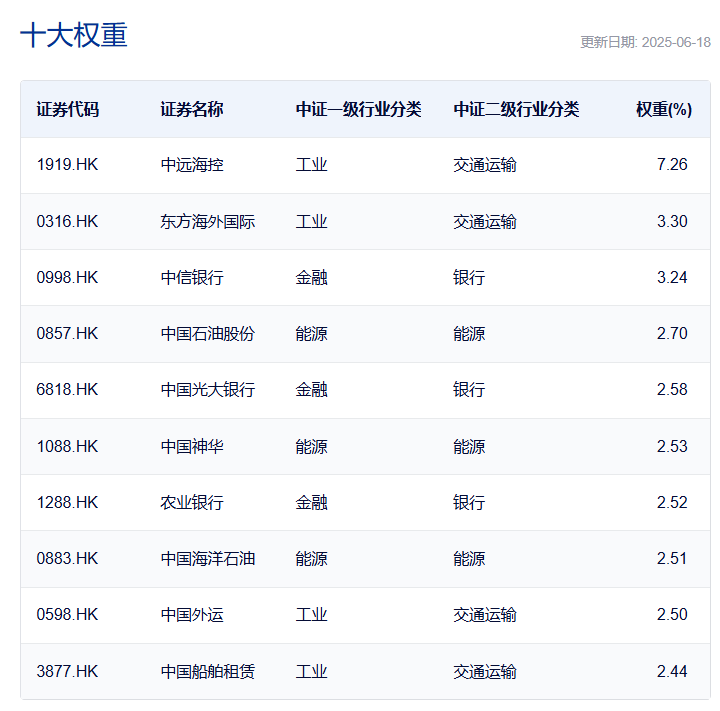Click 工业 in the 中国船舶租赁 row

311,672
